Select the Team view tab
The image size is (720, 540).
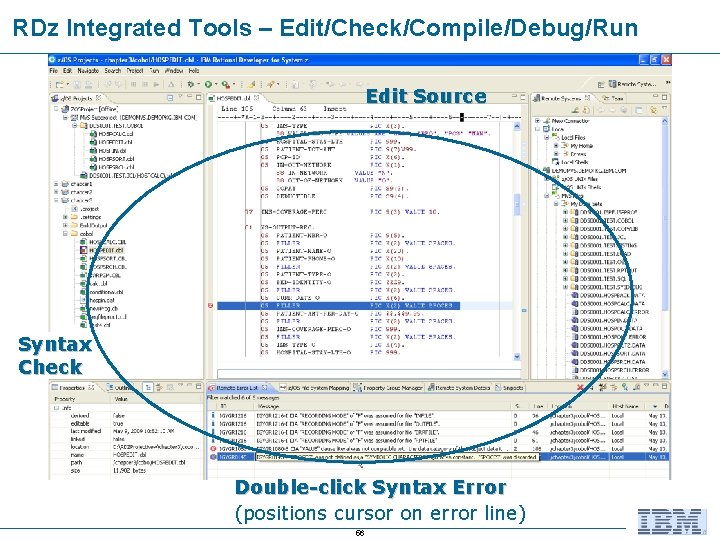click(x=613, y=98)
